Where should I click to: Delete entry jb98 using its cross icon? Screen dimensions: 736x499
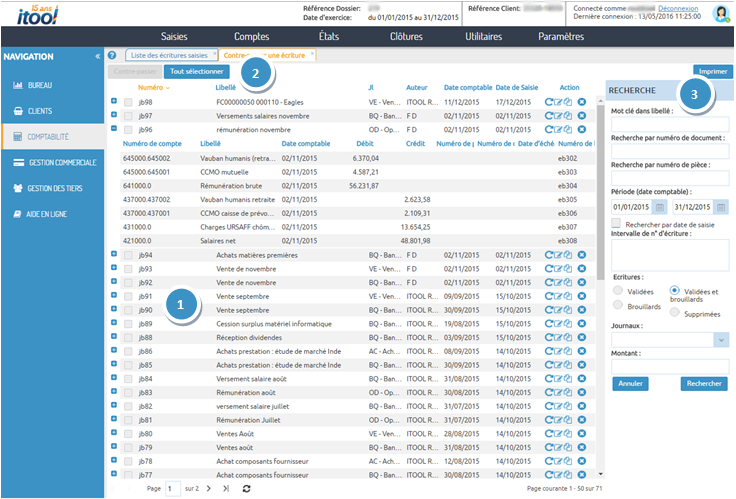tap(582, 102)
